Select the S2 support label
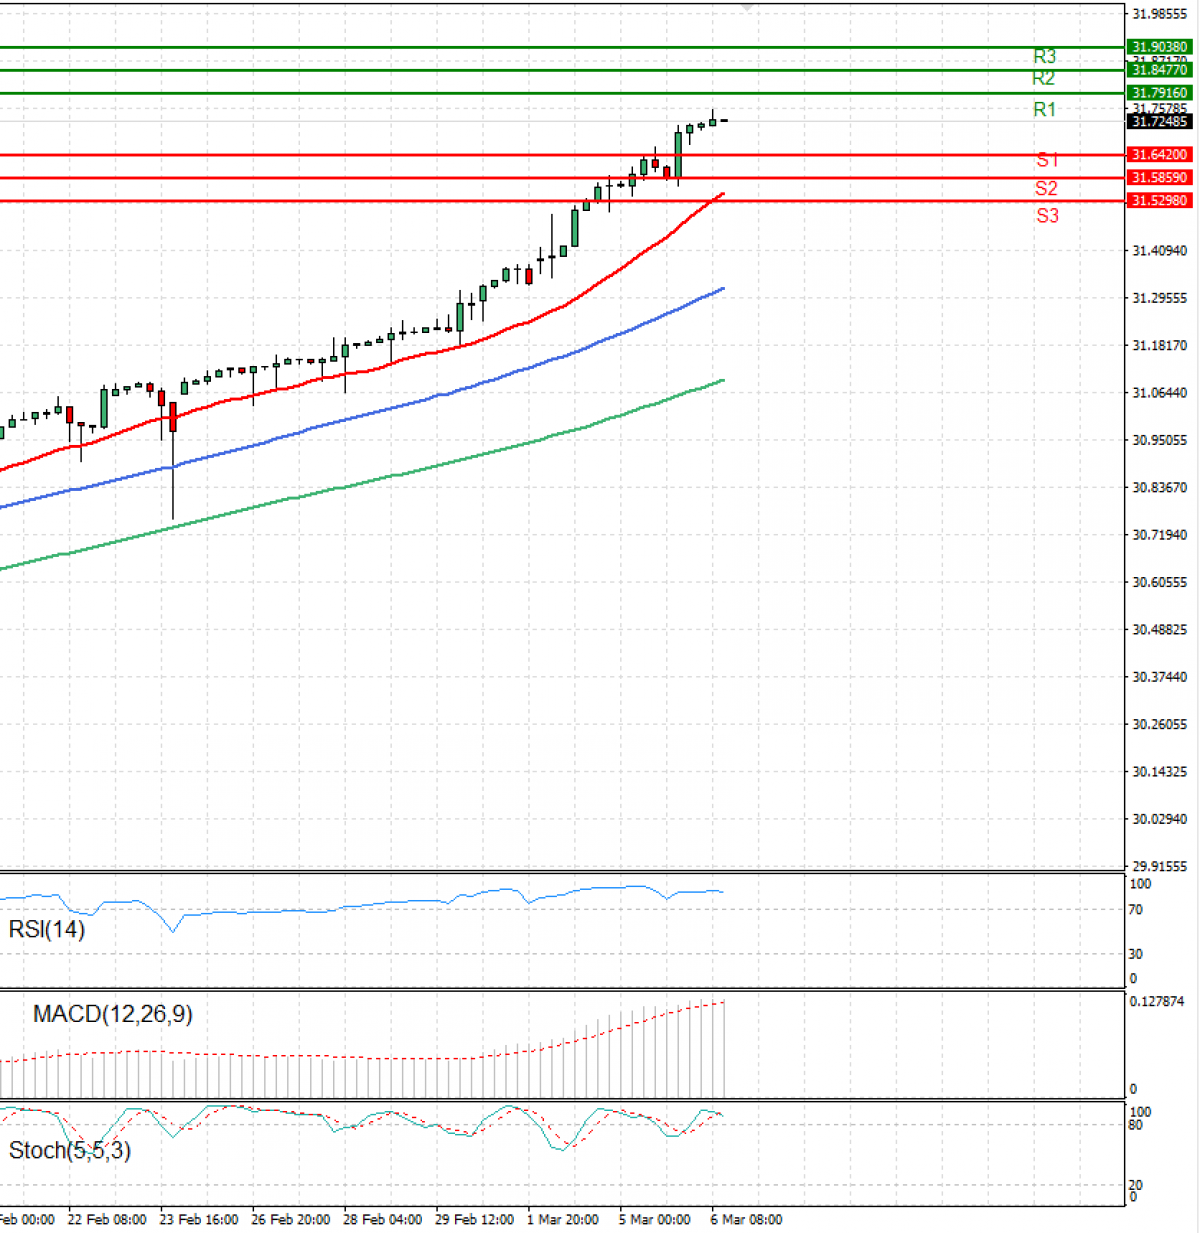 pos(1046,188)
